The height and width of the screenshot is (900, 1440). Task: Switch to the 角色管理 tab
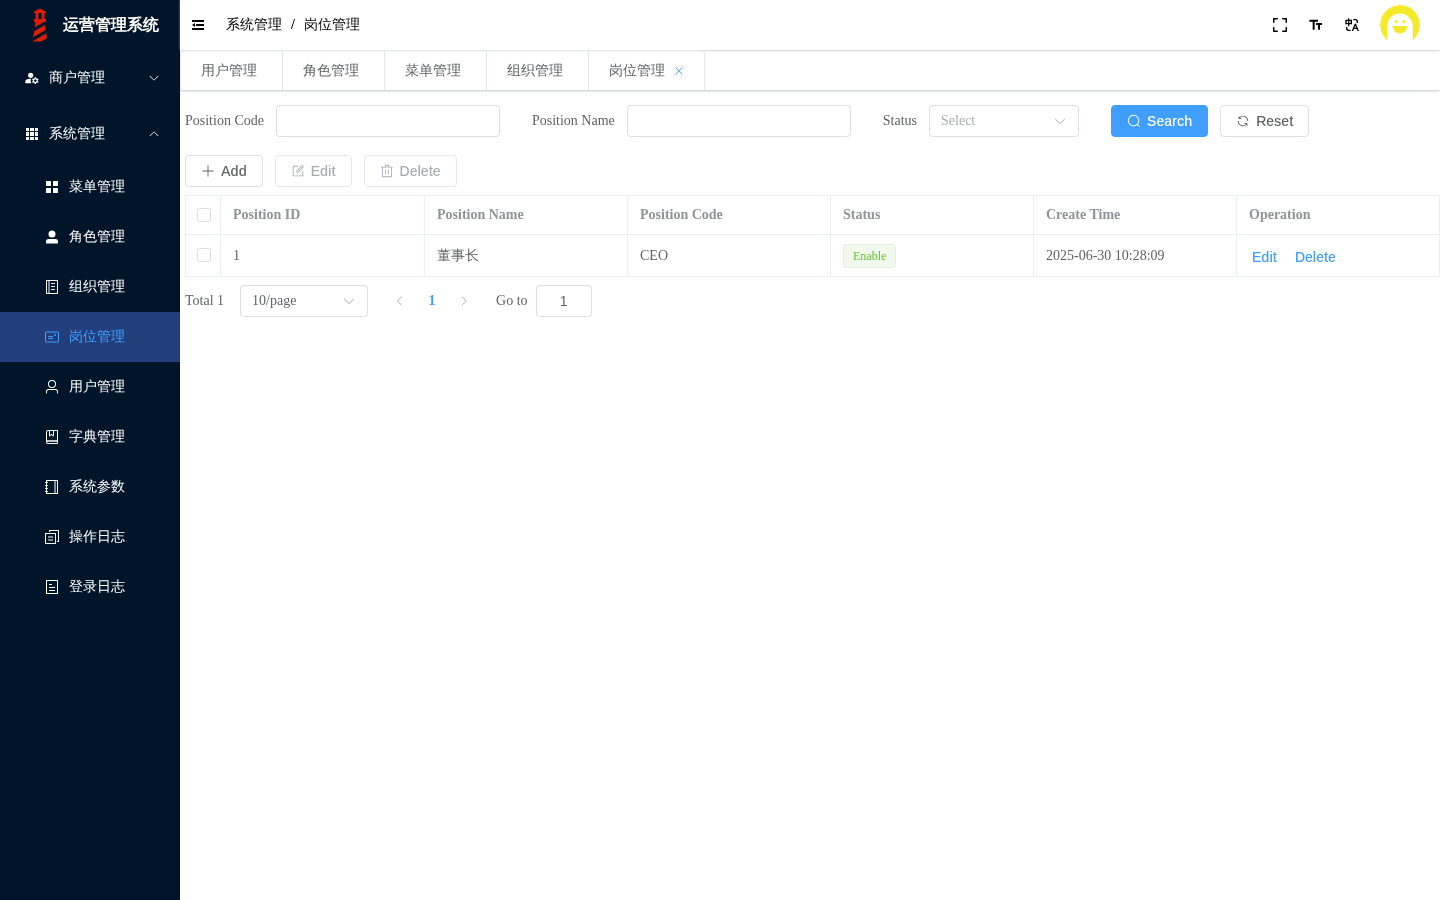tap(332, 71)
